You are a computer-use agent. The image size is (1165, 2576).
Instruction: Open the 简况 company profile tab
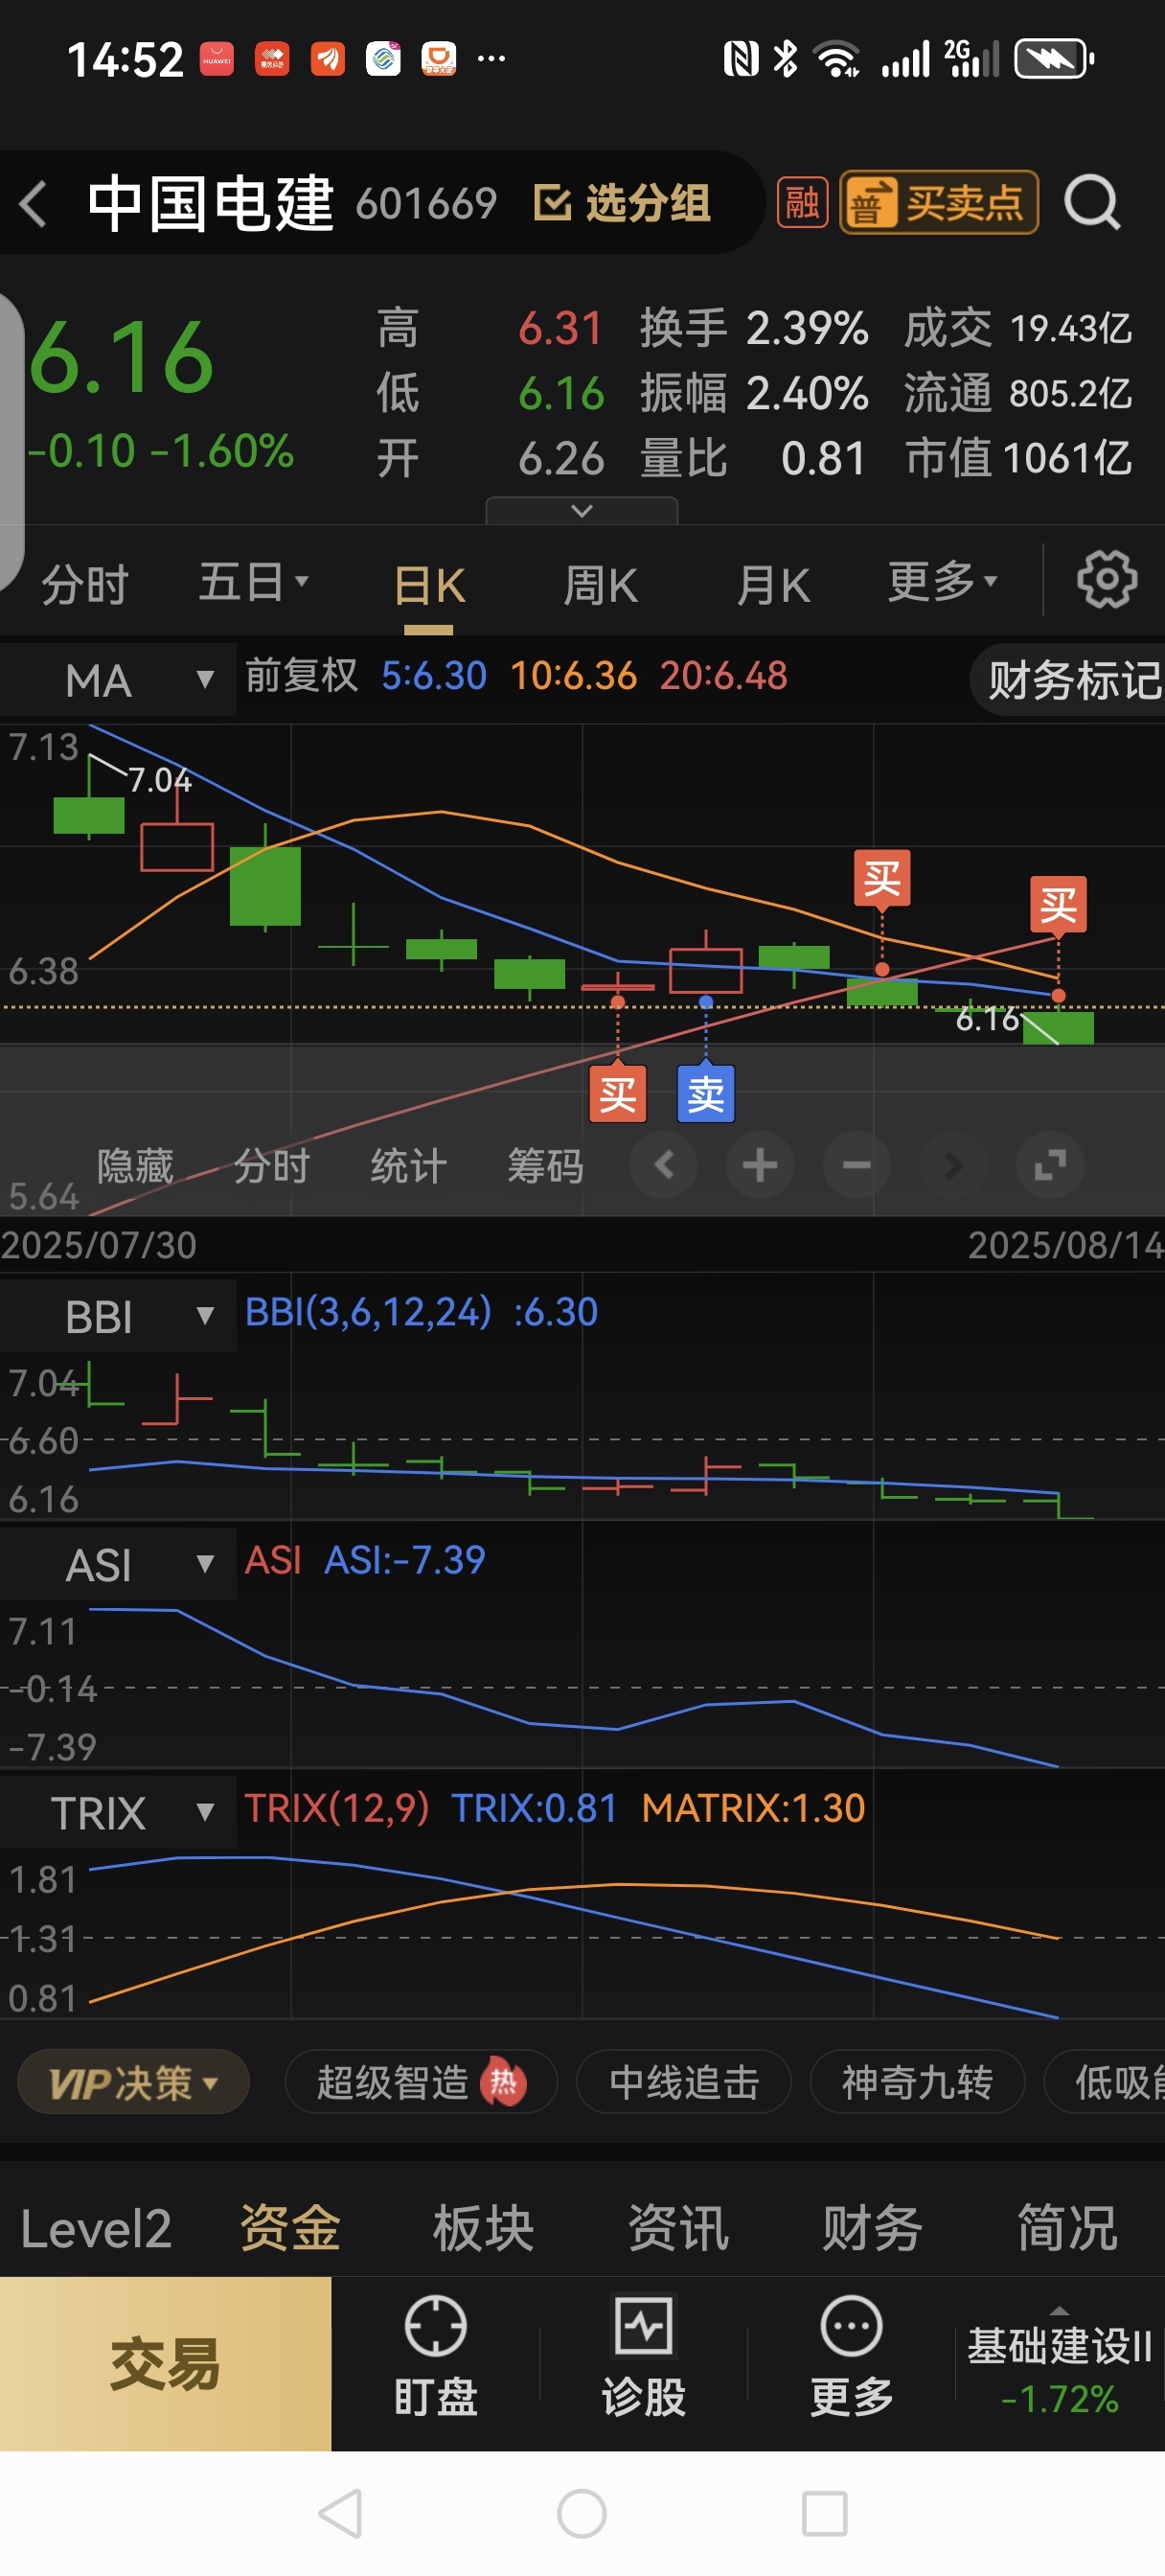[x=1067, y=2229]
